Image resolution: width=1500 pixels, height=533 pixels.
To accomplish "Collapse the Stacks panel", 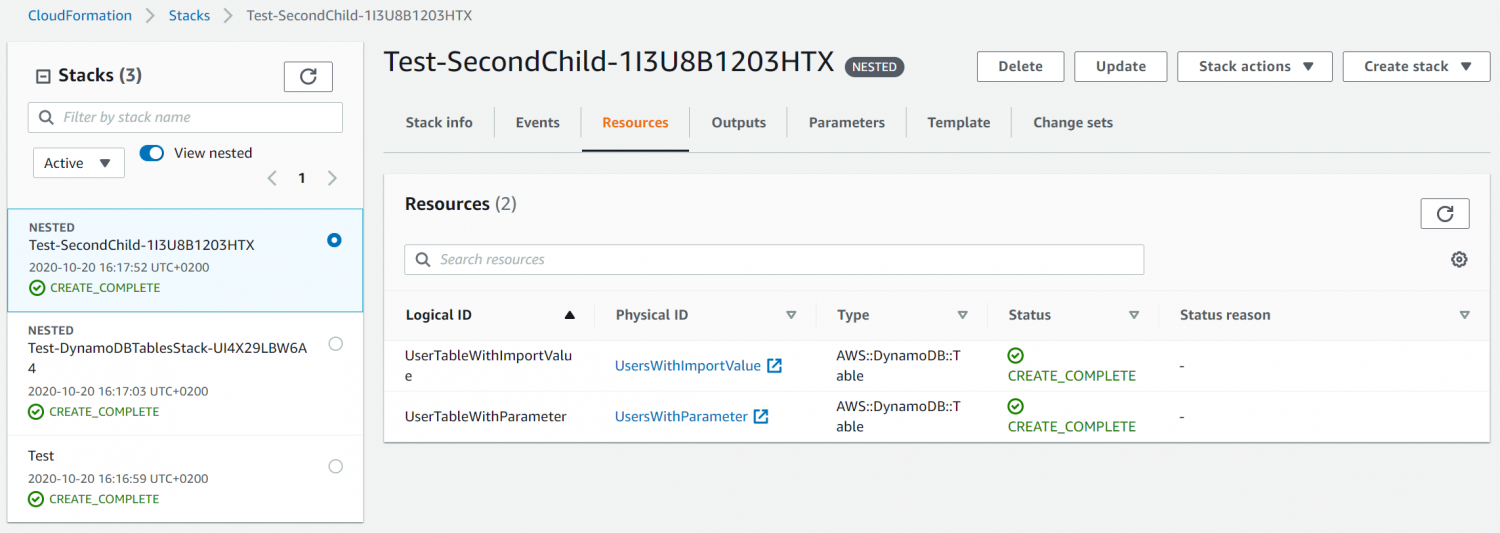I will click(x=43, y=76).
